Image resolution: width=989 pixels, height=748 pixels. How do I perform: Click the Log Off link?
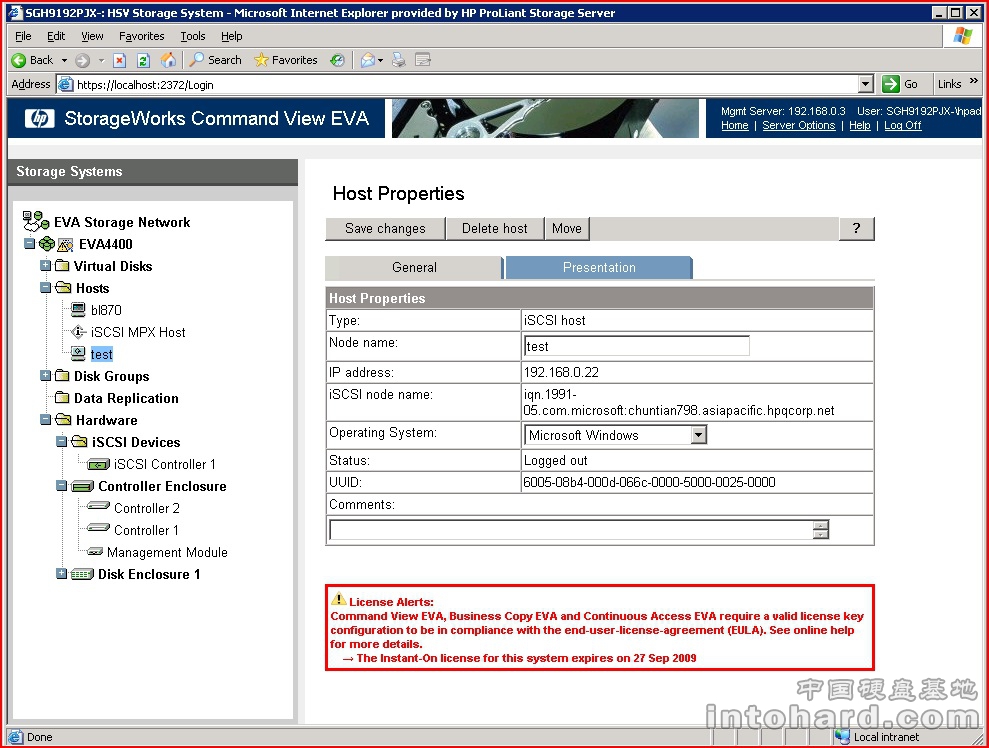click(903, 126)
